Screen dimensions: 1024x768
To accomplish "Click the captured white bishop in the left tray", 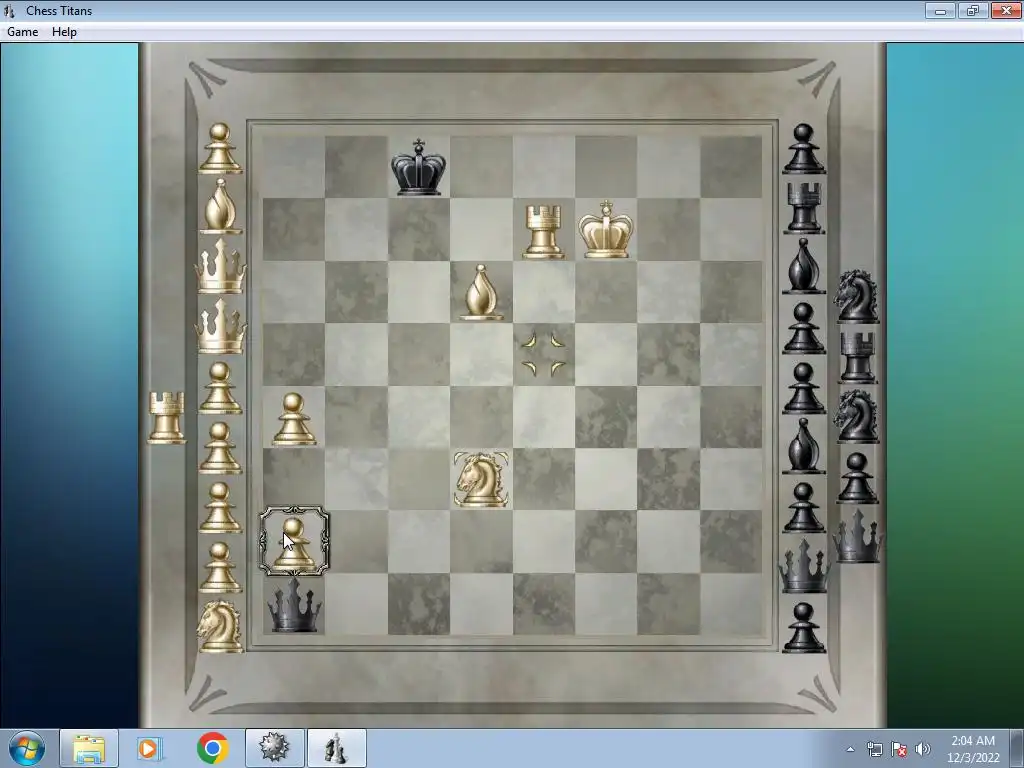I will 220,206.
